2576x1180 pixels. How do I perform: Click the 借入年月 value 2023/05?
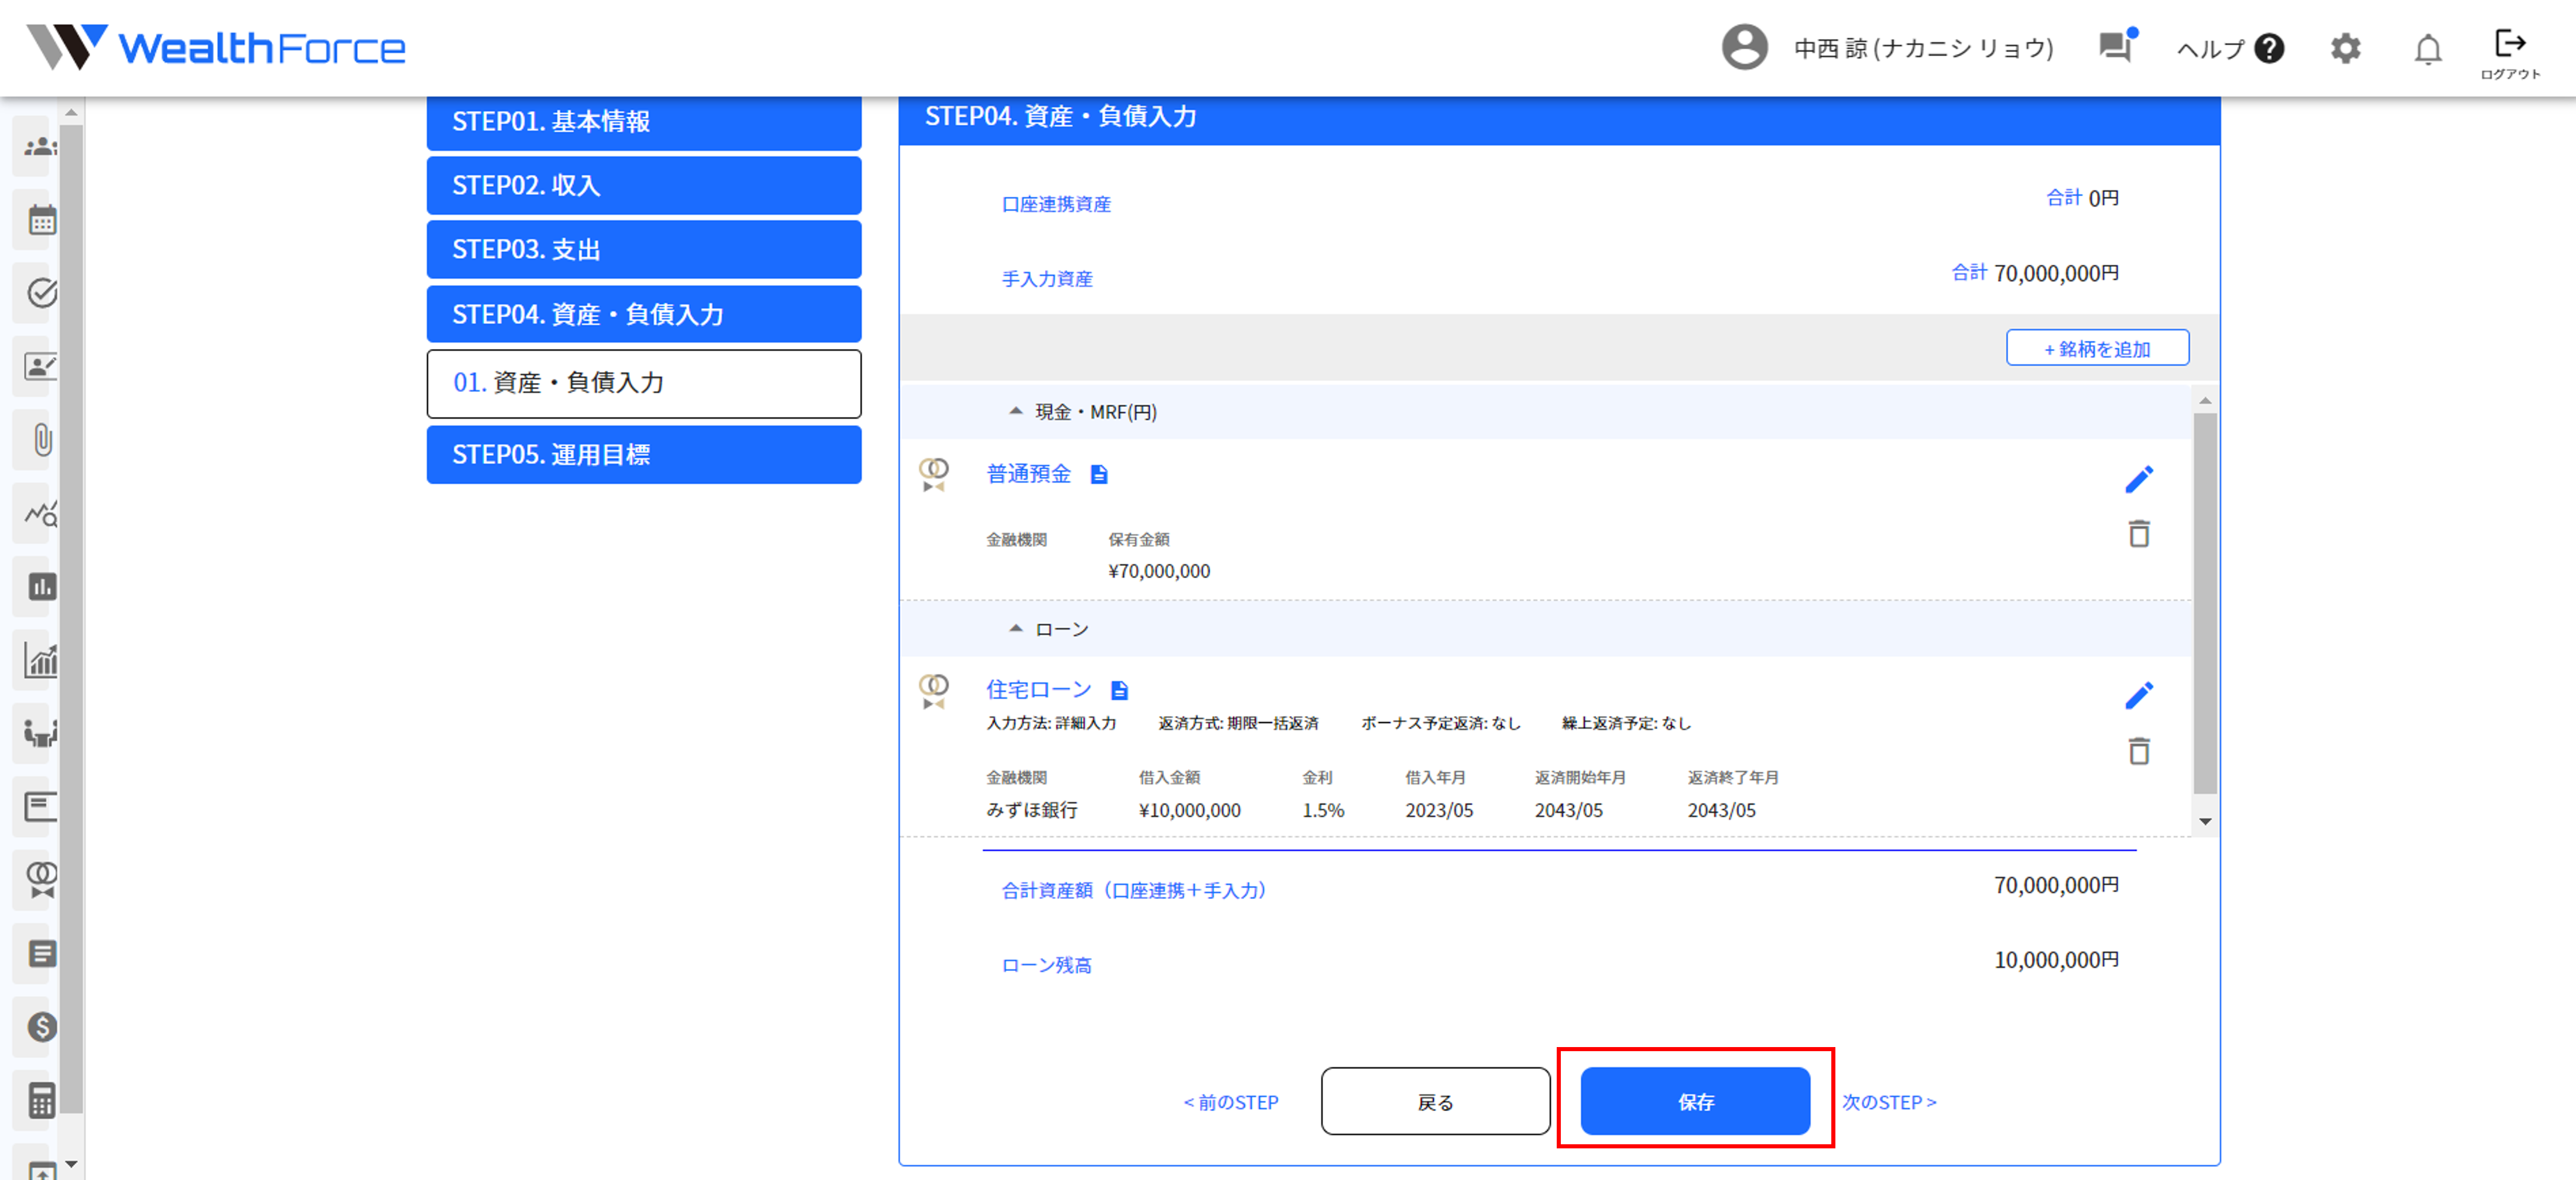pos(1439,810)
